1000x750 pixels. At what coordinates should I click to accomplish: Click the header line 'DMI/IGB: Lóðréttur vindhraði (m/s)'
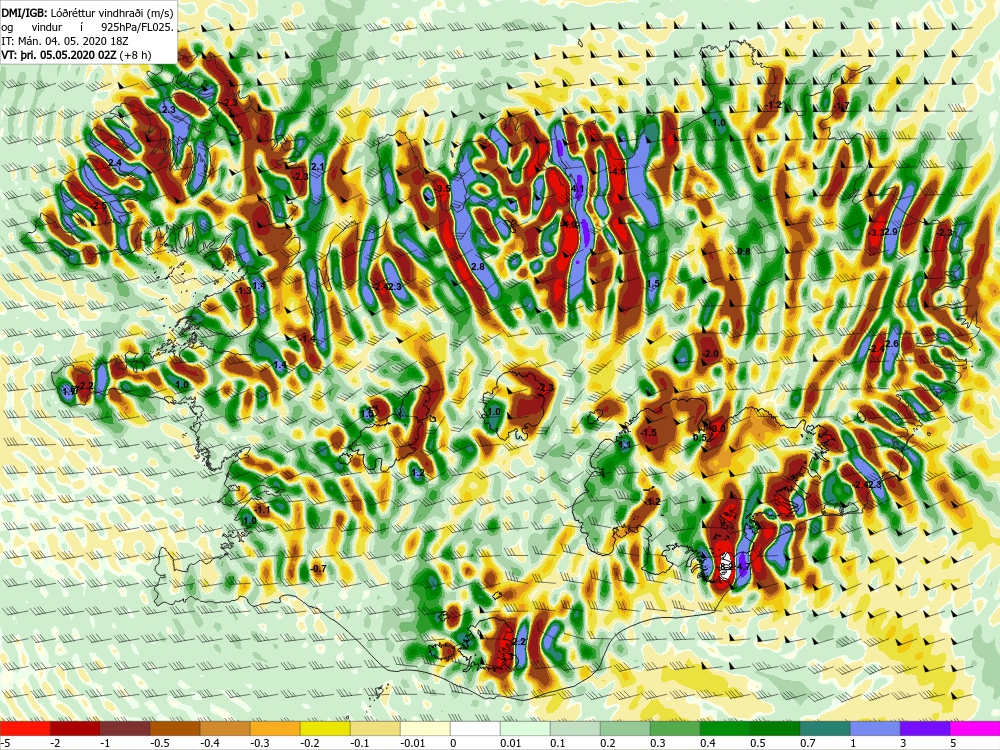(x=87, y=12)
